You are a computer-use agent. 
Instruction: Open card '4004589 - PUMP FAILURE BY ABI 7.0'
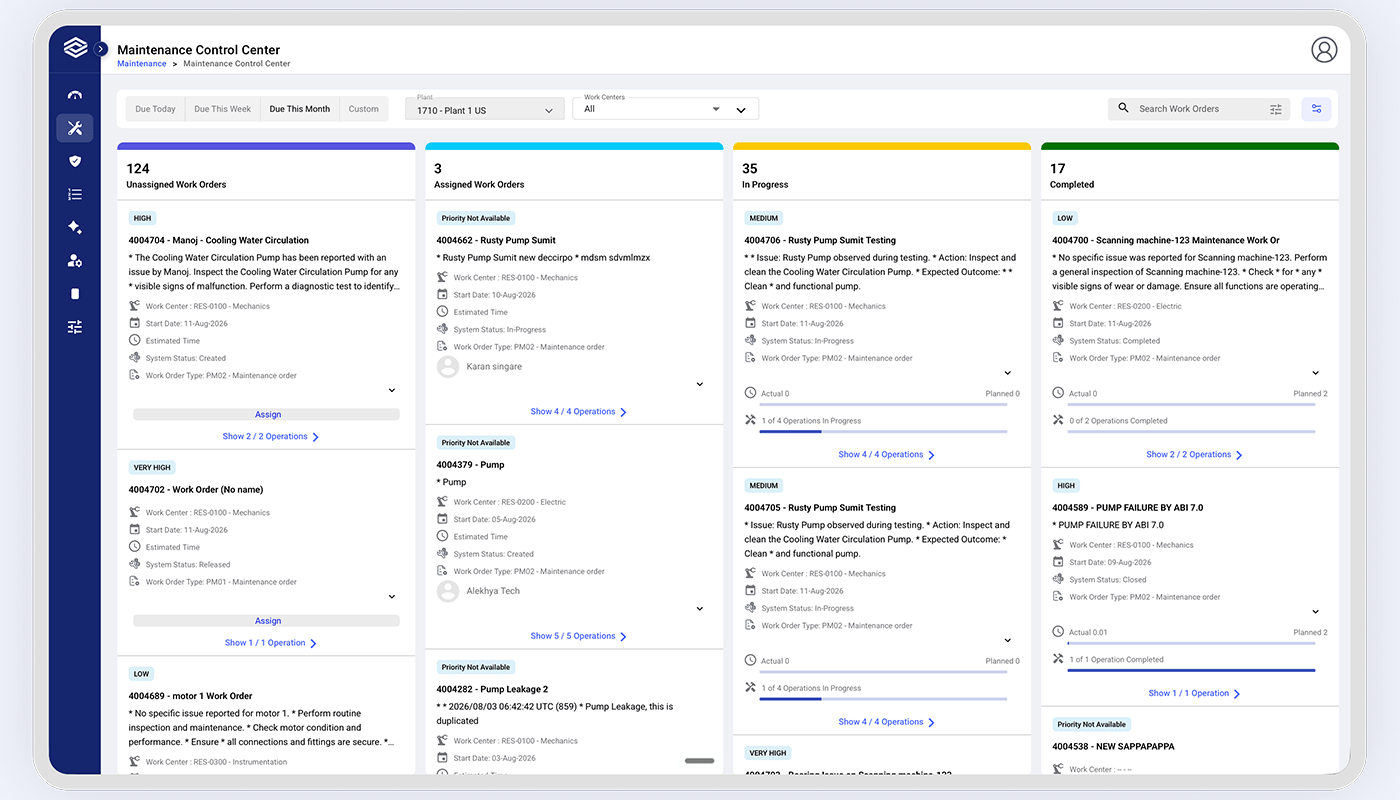[1128, 508]
